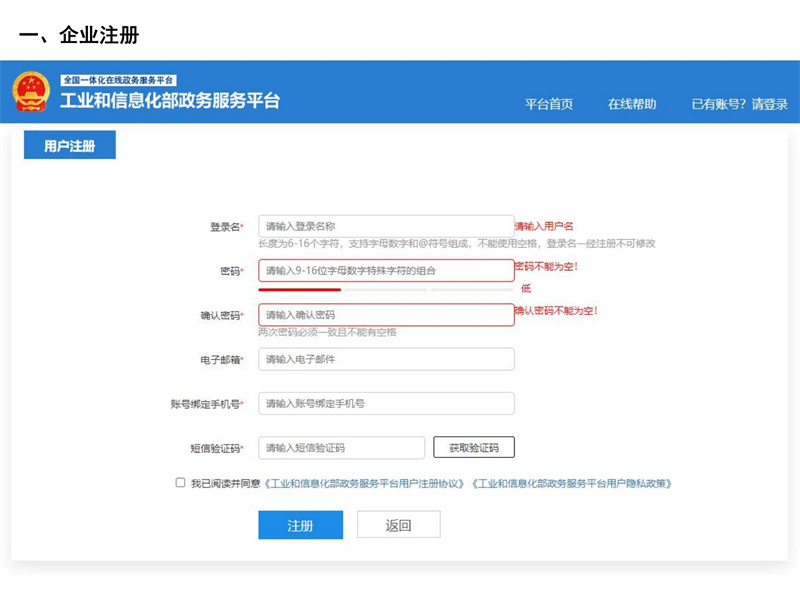The image size is (800, 600).
Task: Focus the 电子邮箱 input field
Action: click(x=386, y=359)
